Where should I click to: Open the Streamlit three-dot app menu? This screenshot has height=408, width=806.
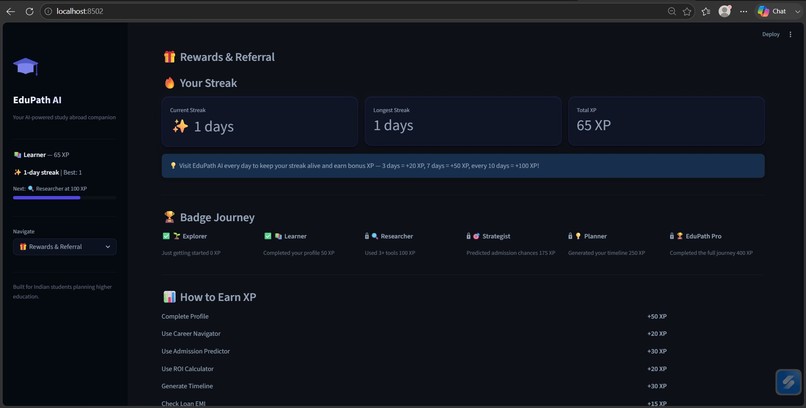(x=791, y=34)
